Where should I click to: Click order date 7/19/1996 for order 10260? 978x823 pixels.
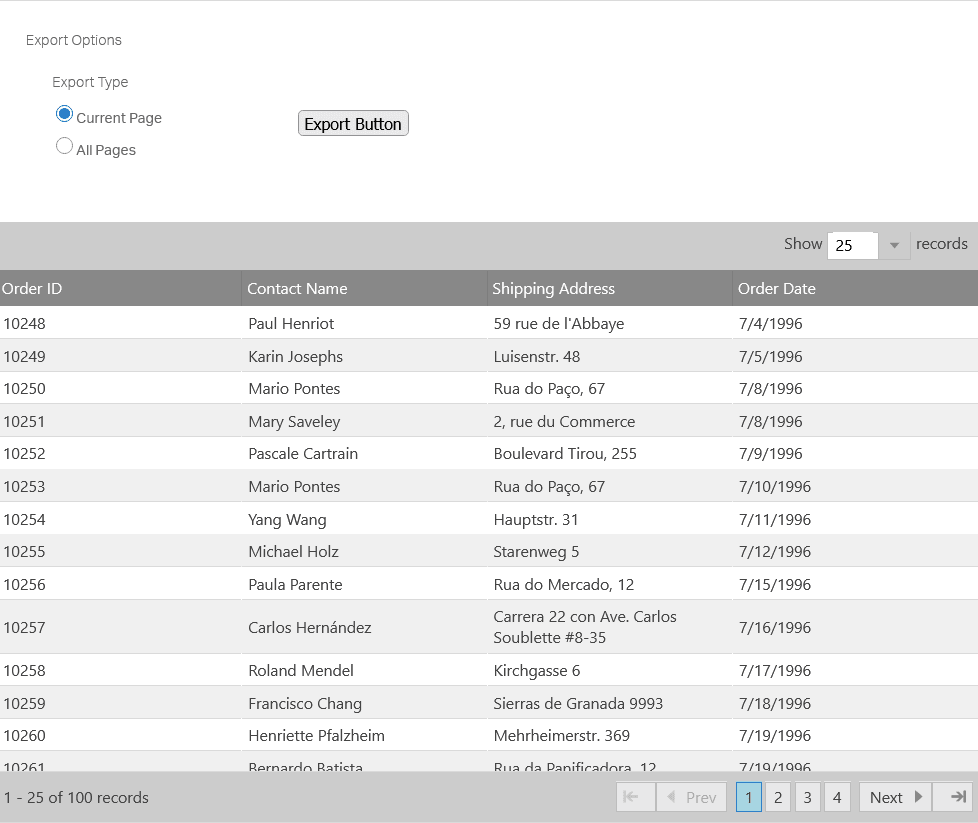[x=775, y=736]
